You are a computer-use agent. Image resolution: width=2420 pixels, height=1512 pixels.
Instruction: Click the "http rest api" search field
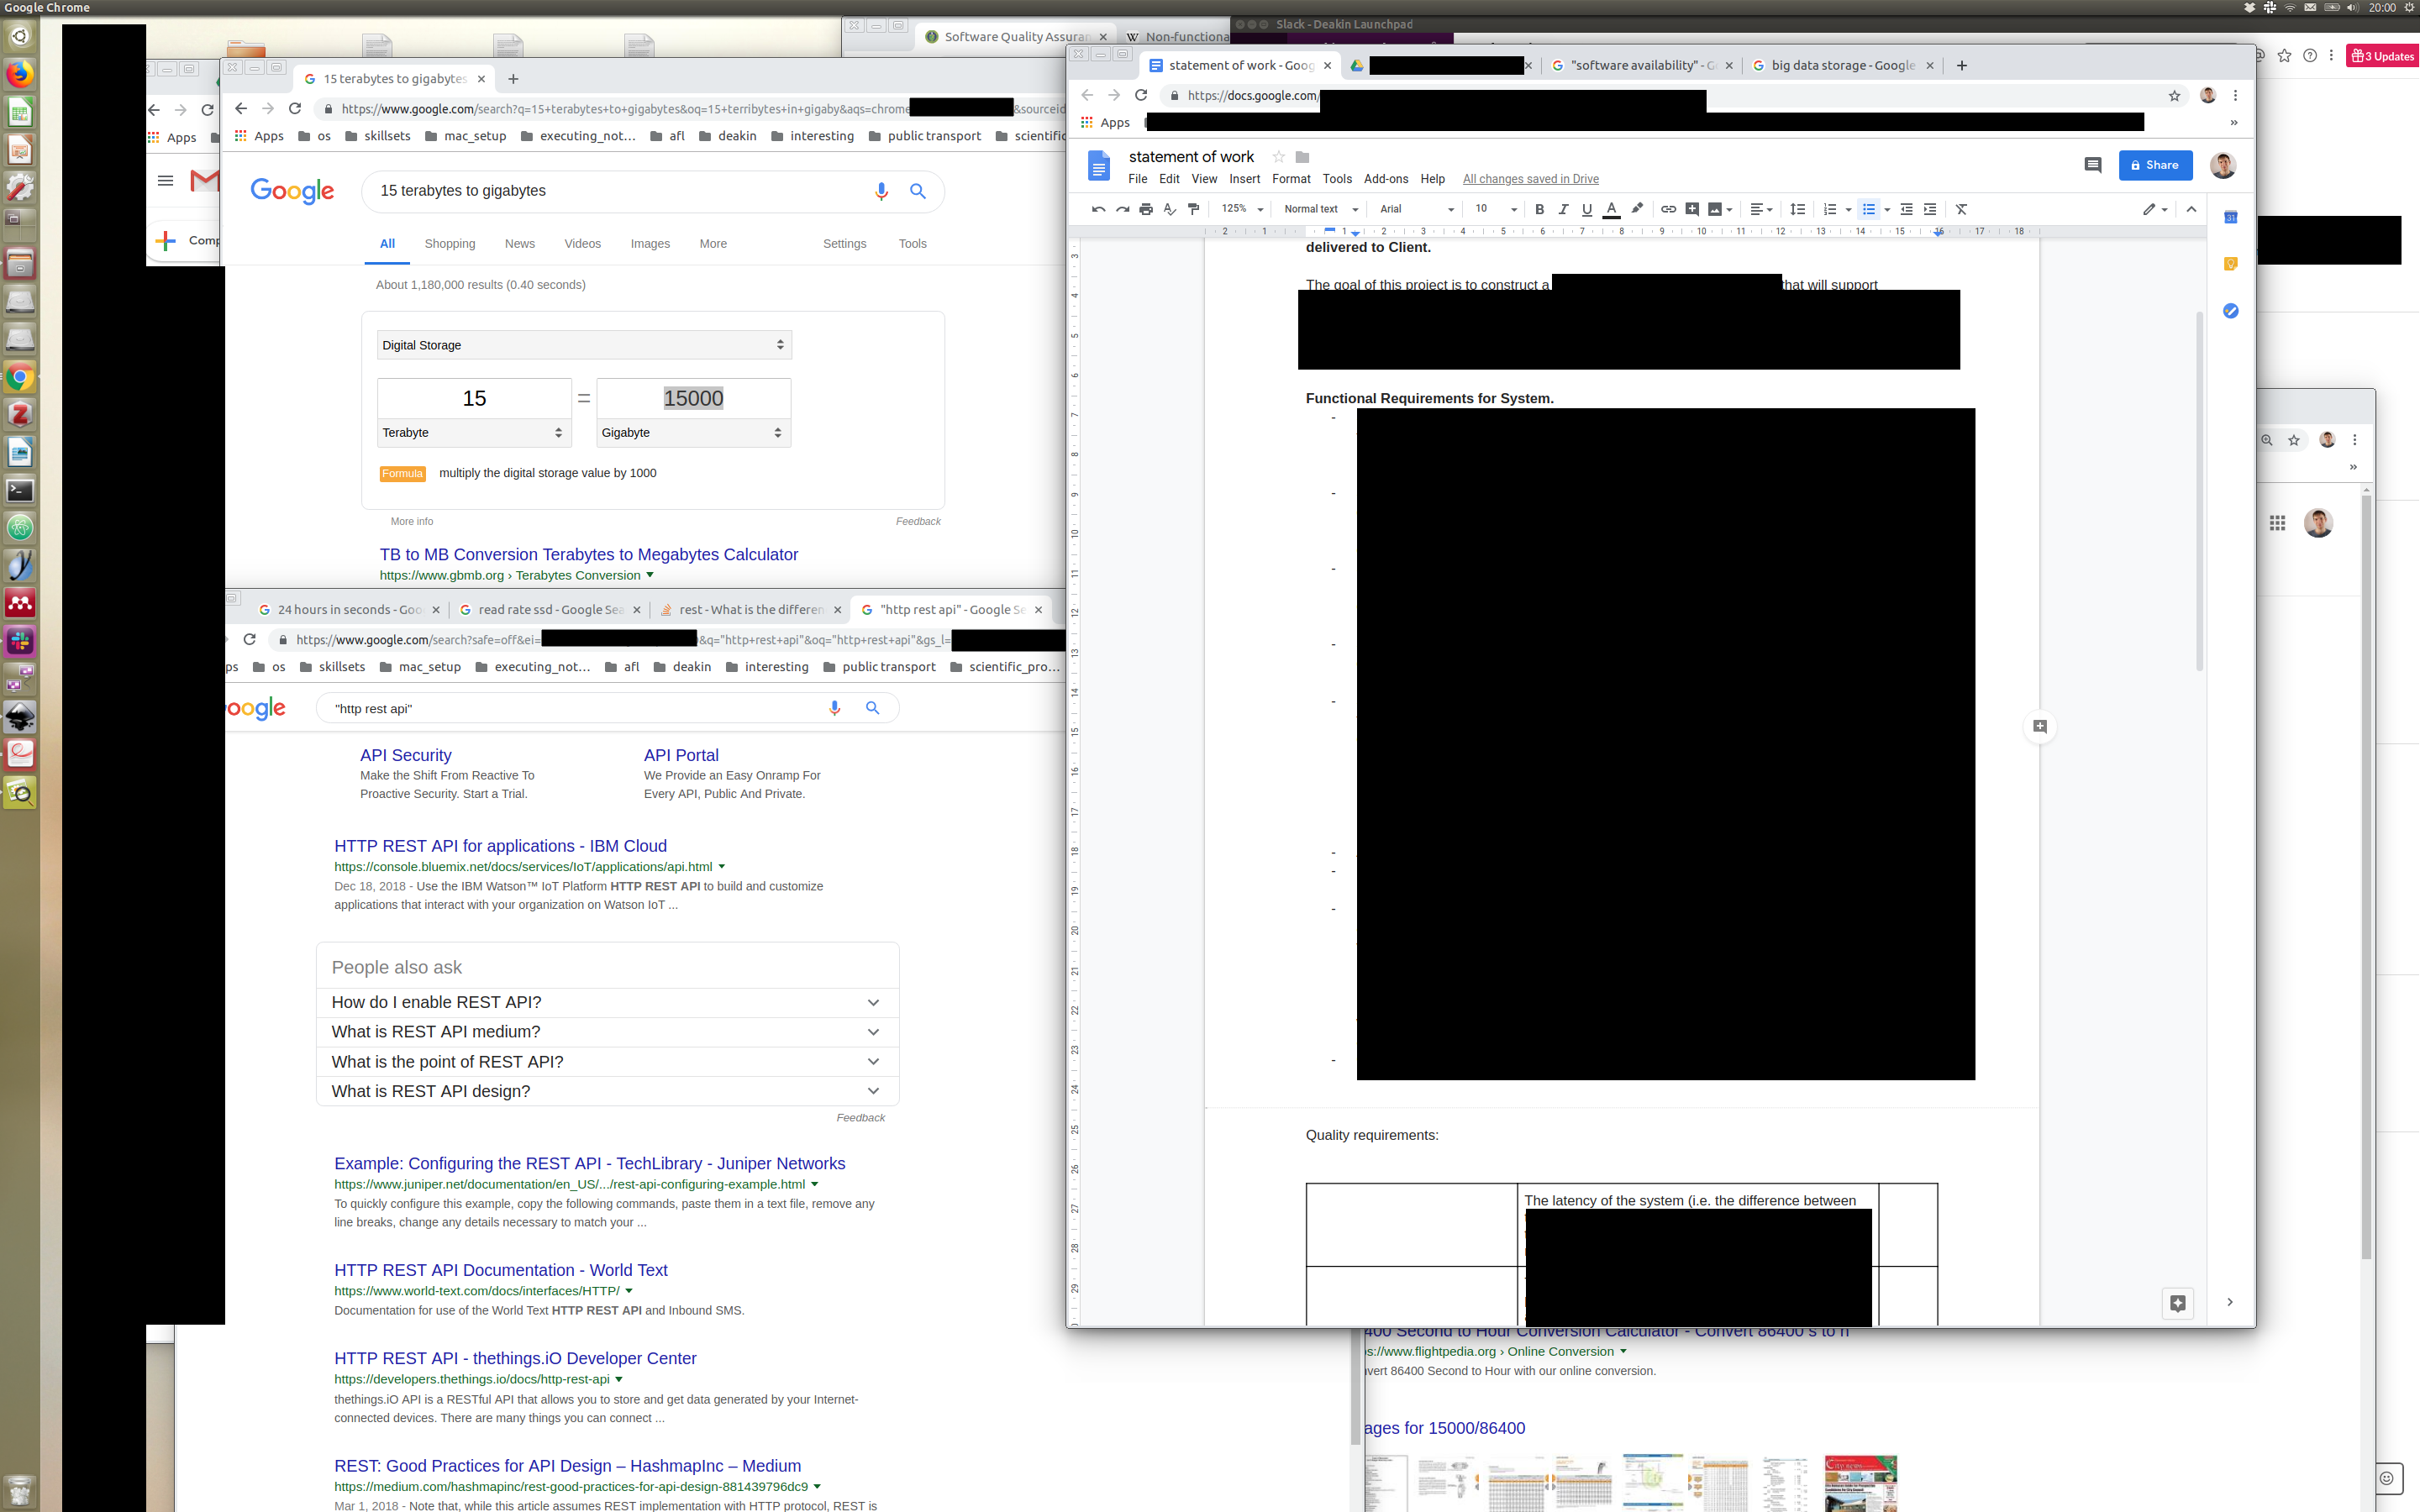570,708
